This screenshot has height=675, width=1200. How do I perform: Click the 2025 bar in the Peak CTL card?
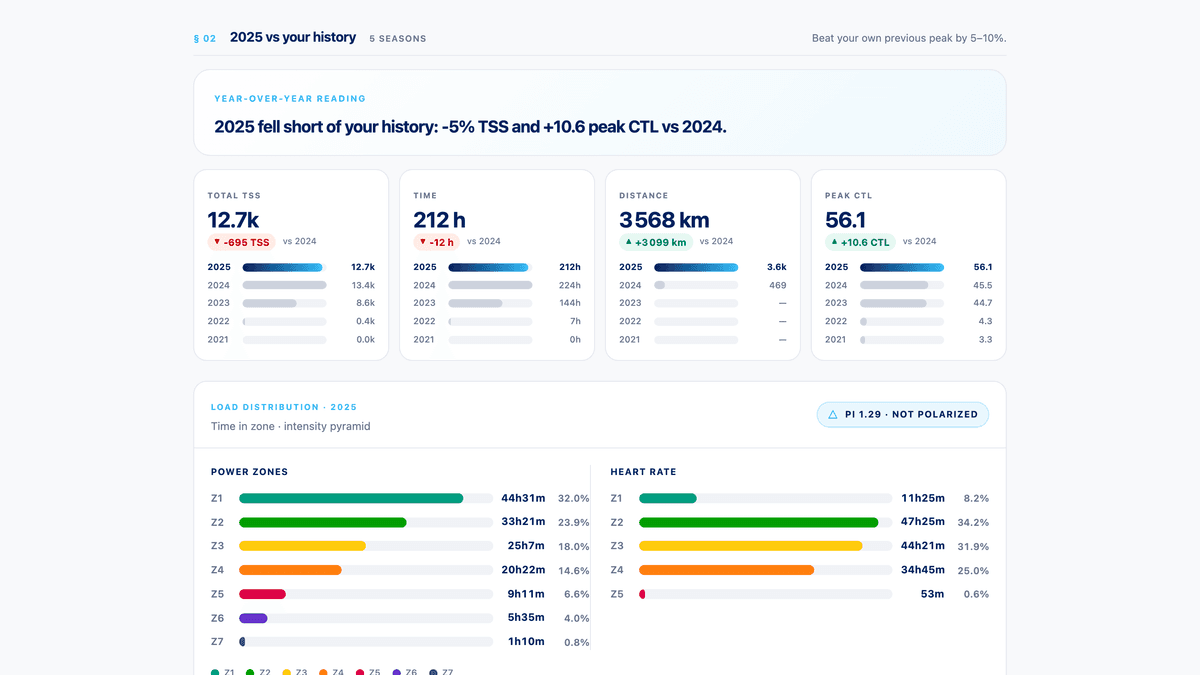click(902, 267)
